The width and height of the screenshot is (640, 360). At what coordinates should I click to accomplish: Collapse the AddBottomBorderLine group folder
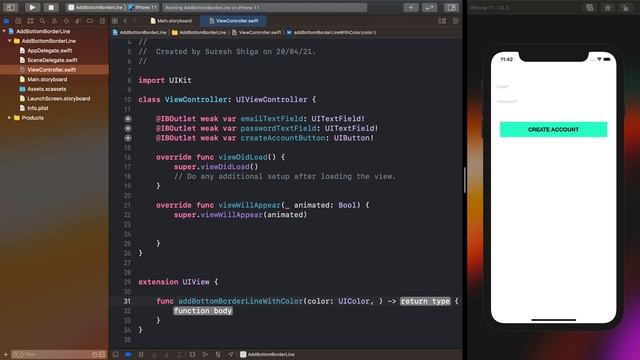pyautogui.click(x=10, y=41)
